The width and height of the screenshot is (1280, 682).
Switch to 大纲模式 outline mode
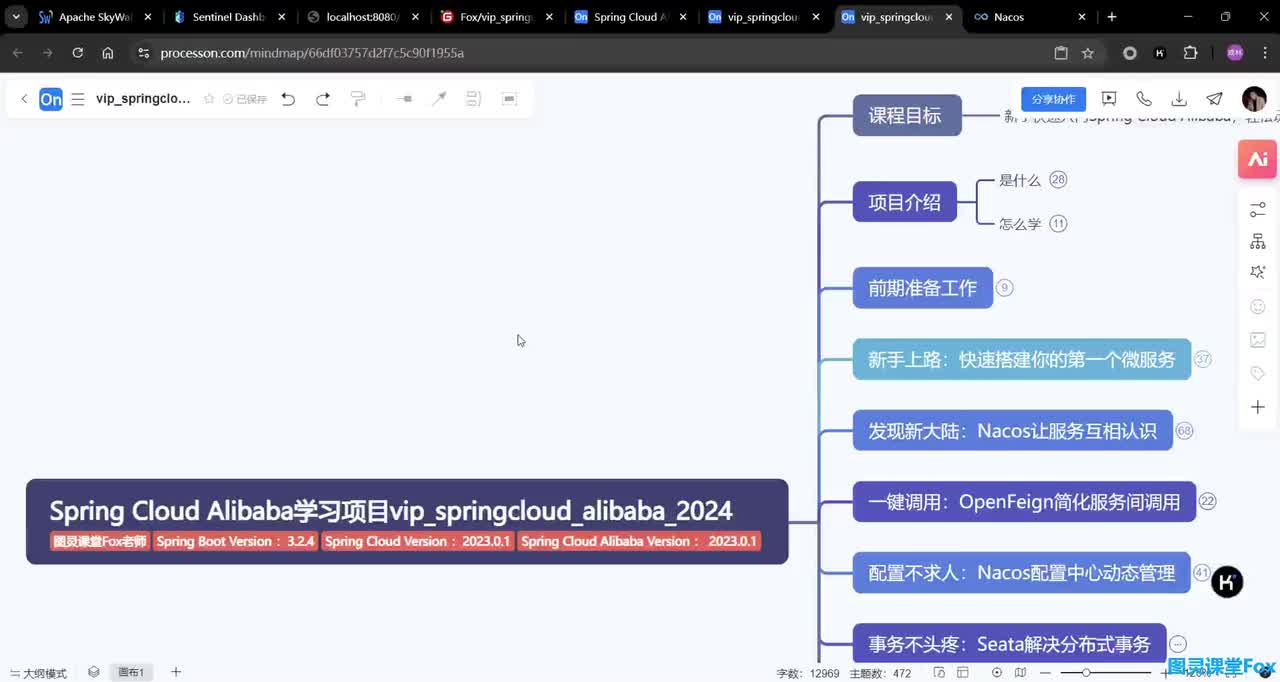[x=38, y=673]
